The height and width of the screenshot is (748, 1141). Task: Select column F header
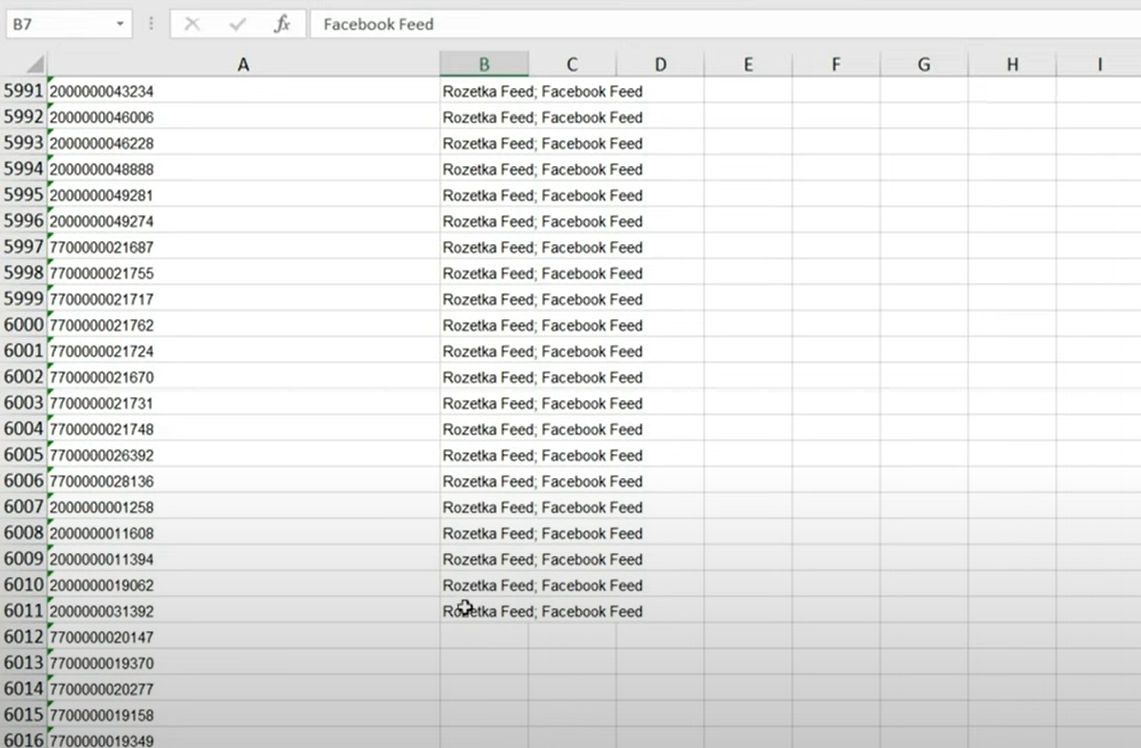(x=836, y=64)
